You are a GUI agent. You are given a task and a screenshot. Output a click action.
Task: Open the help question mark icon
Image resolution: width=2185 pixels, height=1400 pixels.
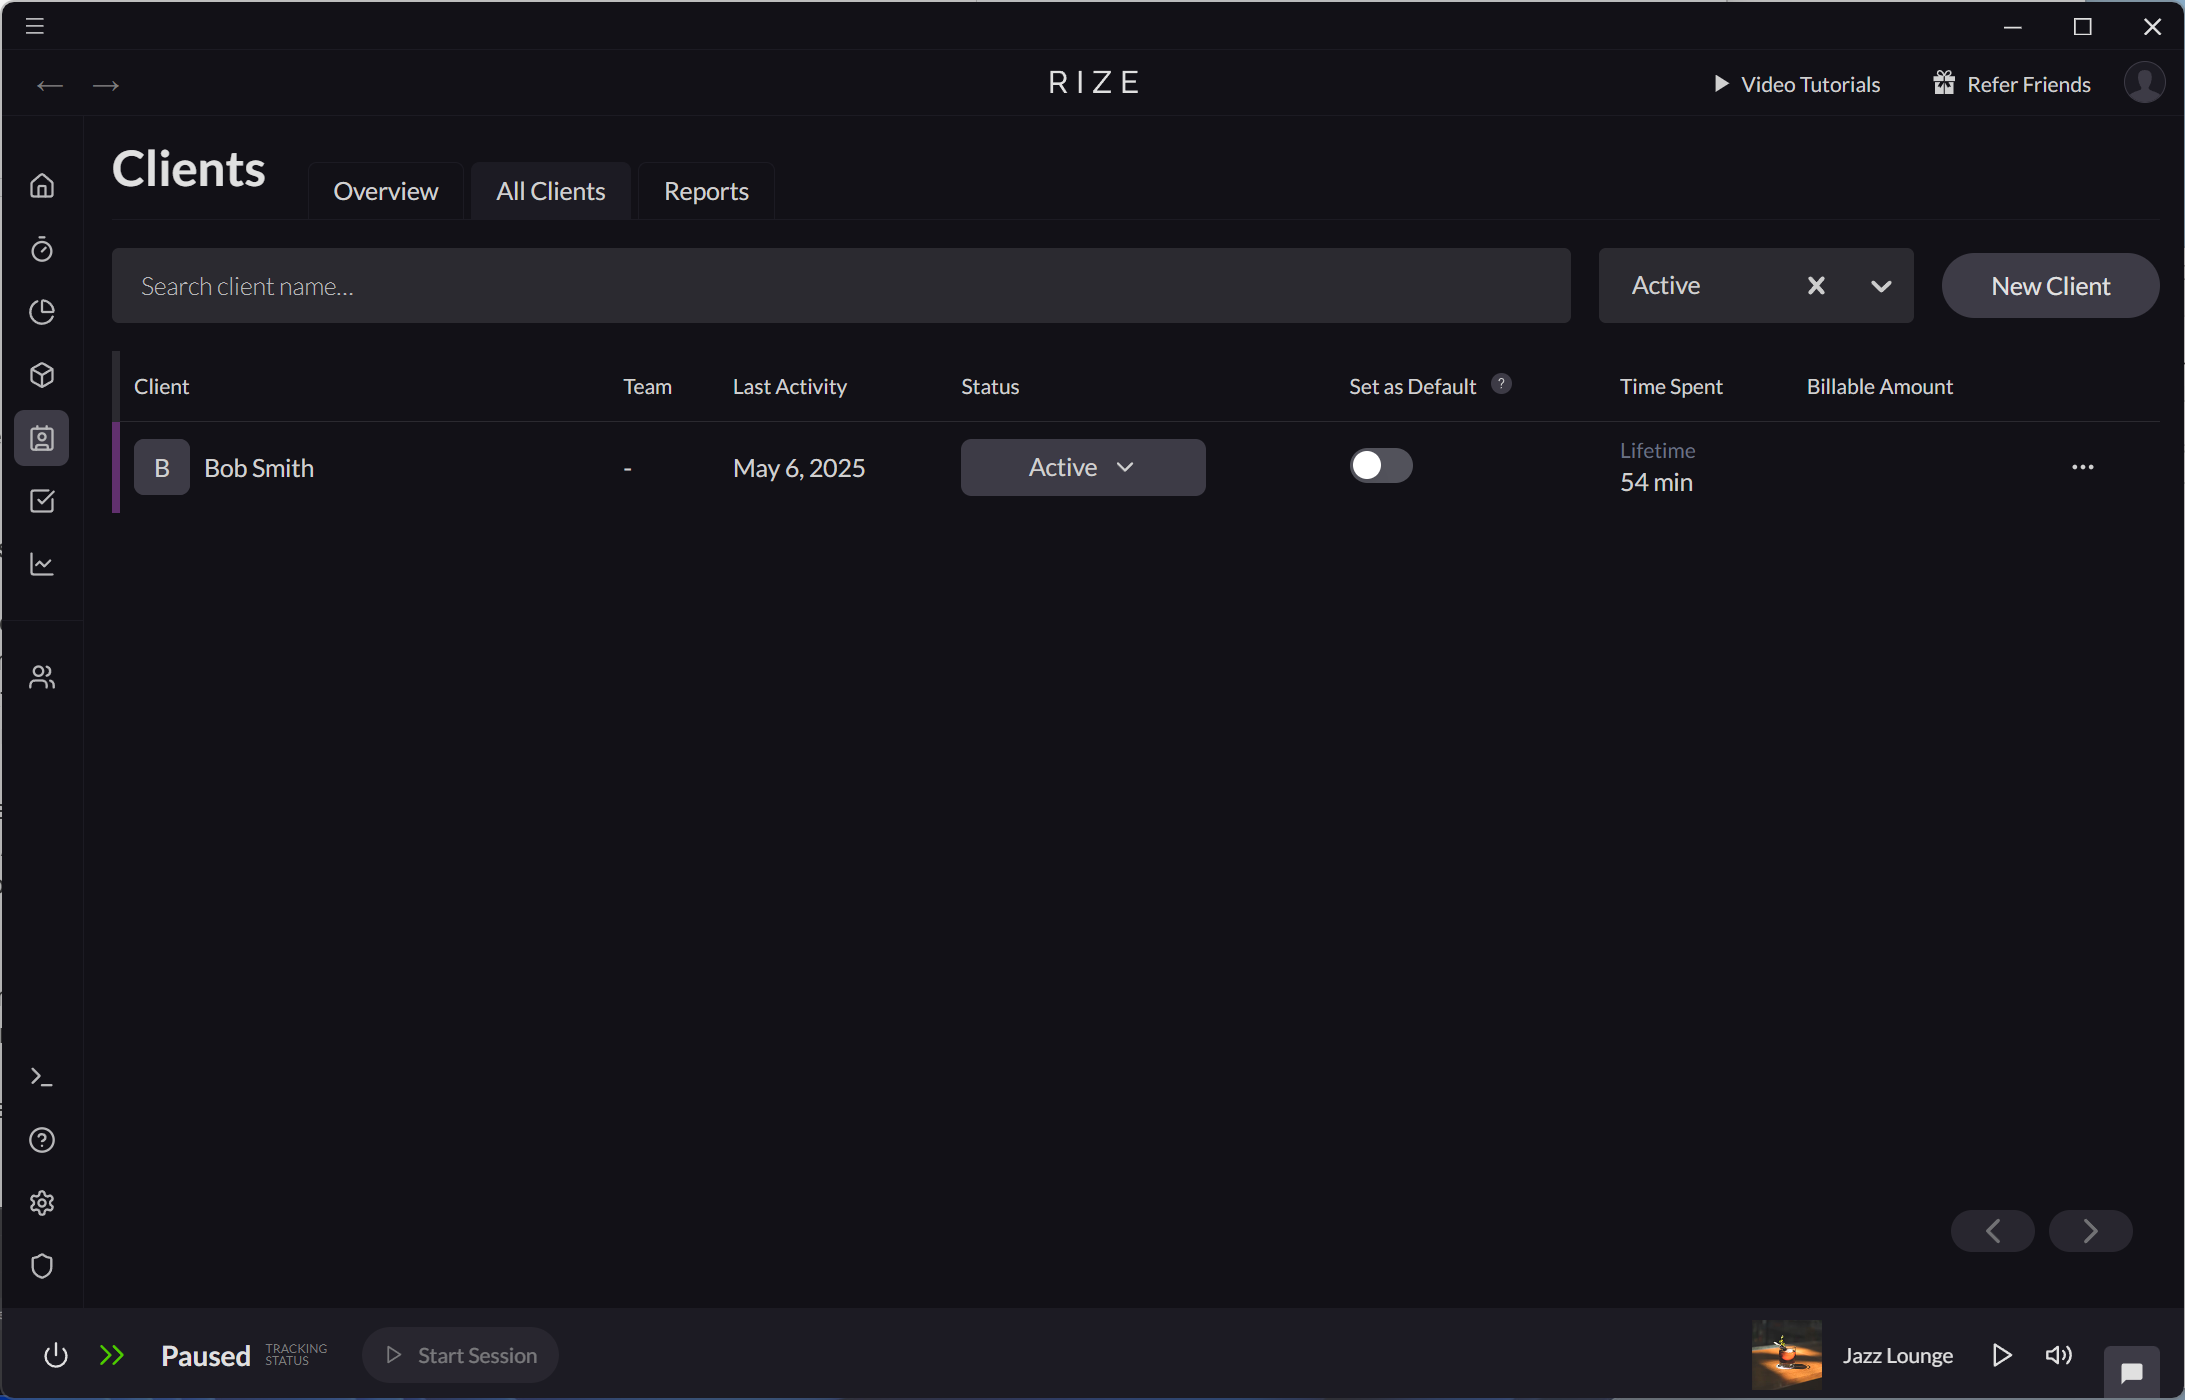click(x=42, y=1140)
